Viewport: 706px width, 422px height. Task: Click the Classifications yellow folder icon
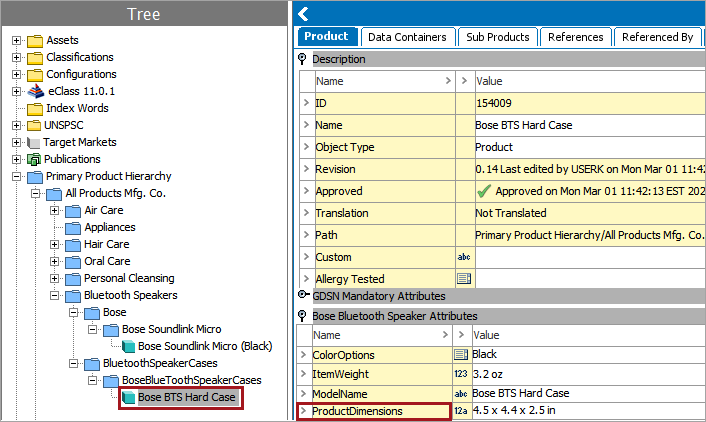coord(35,58)
